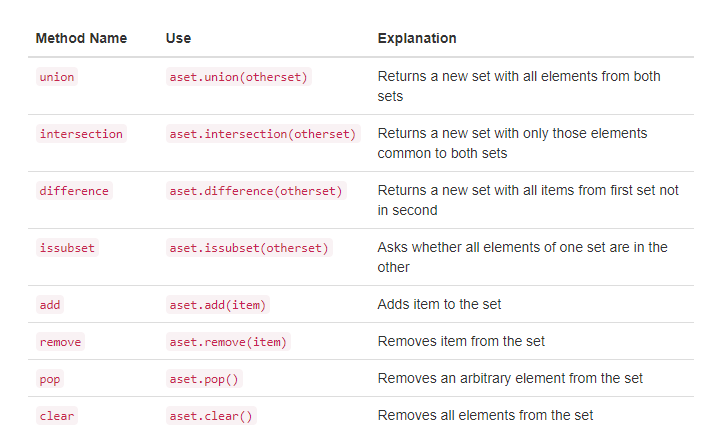Click the aset.difference(otherset) usage code
714x447 pixels.
(255, 191)
